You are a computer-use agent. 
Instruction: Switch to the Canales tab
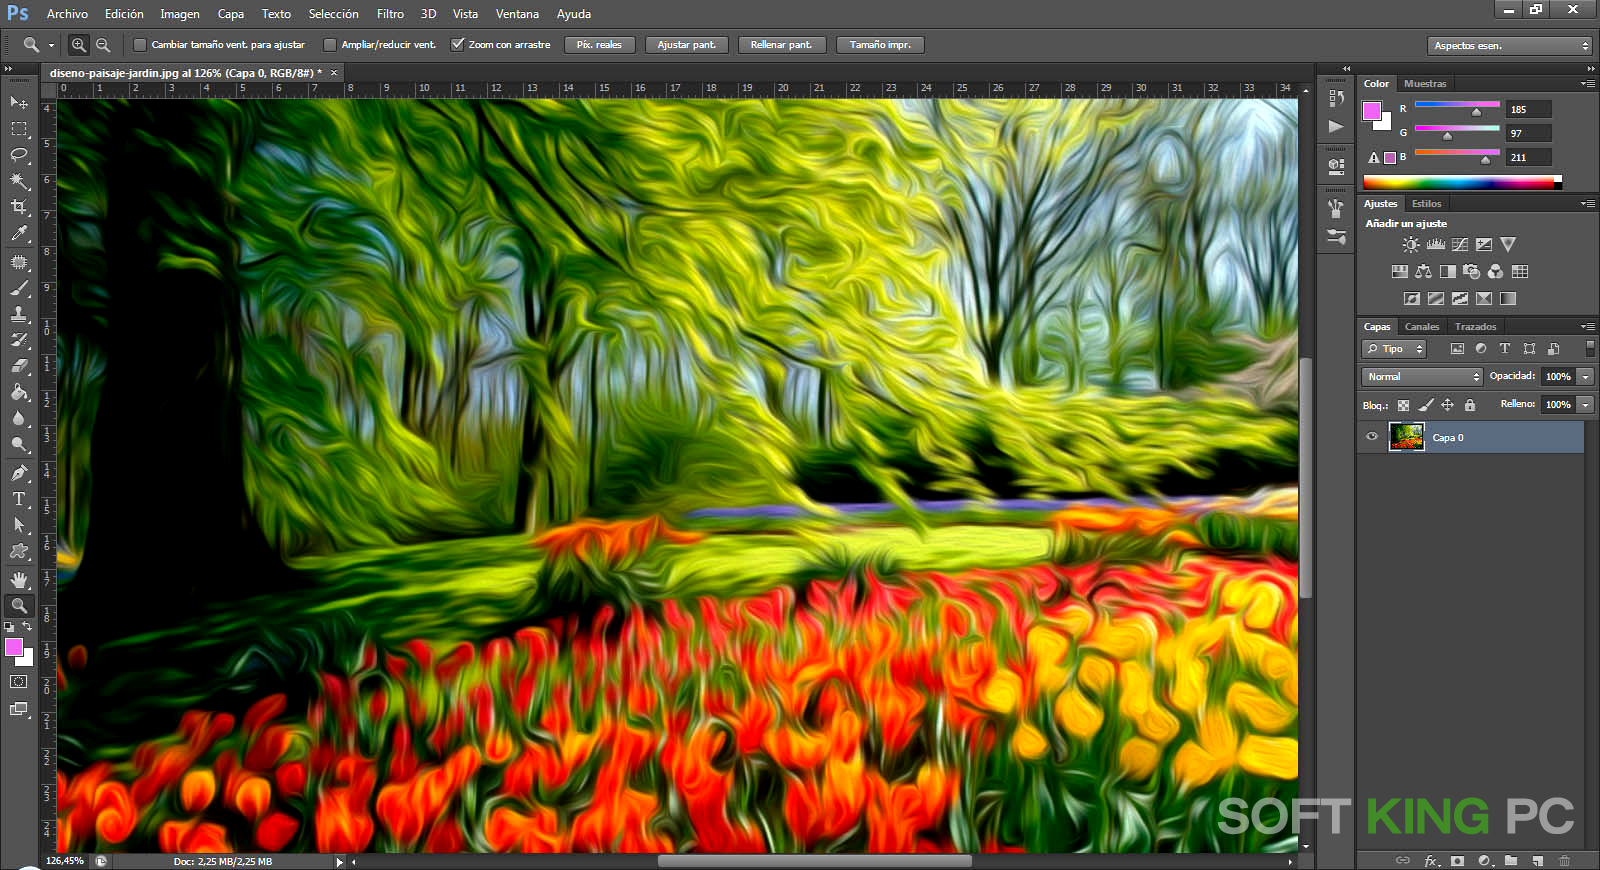click(x=1422, y=327)
